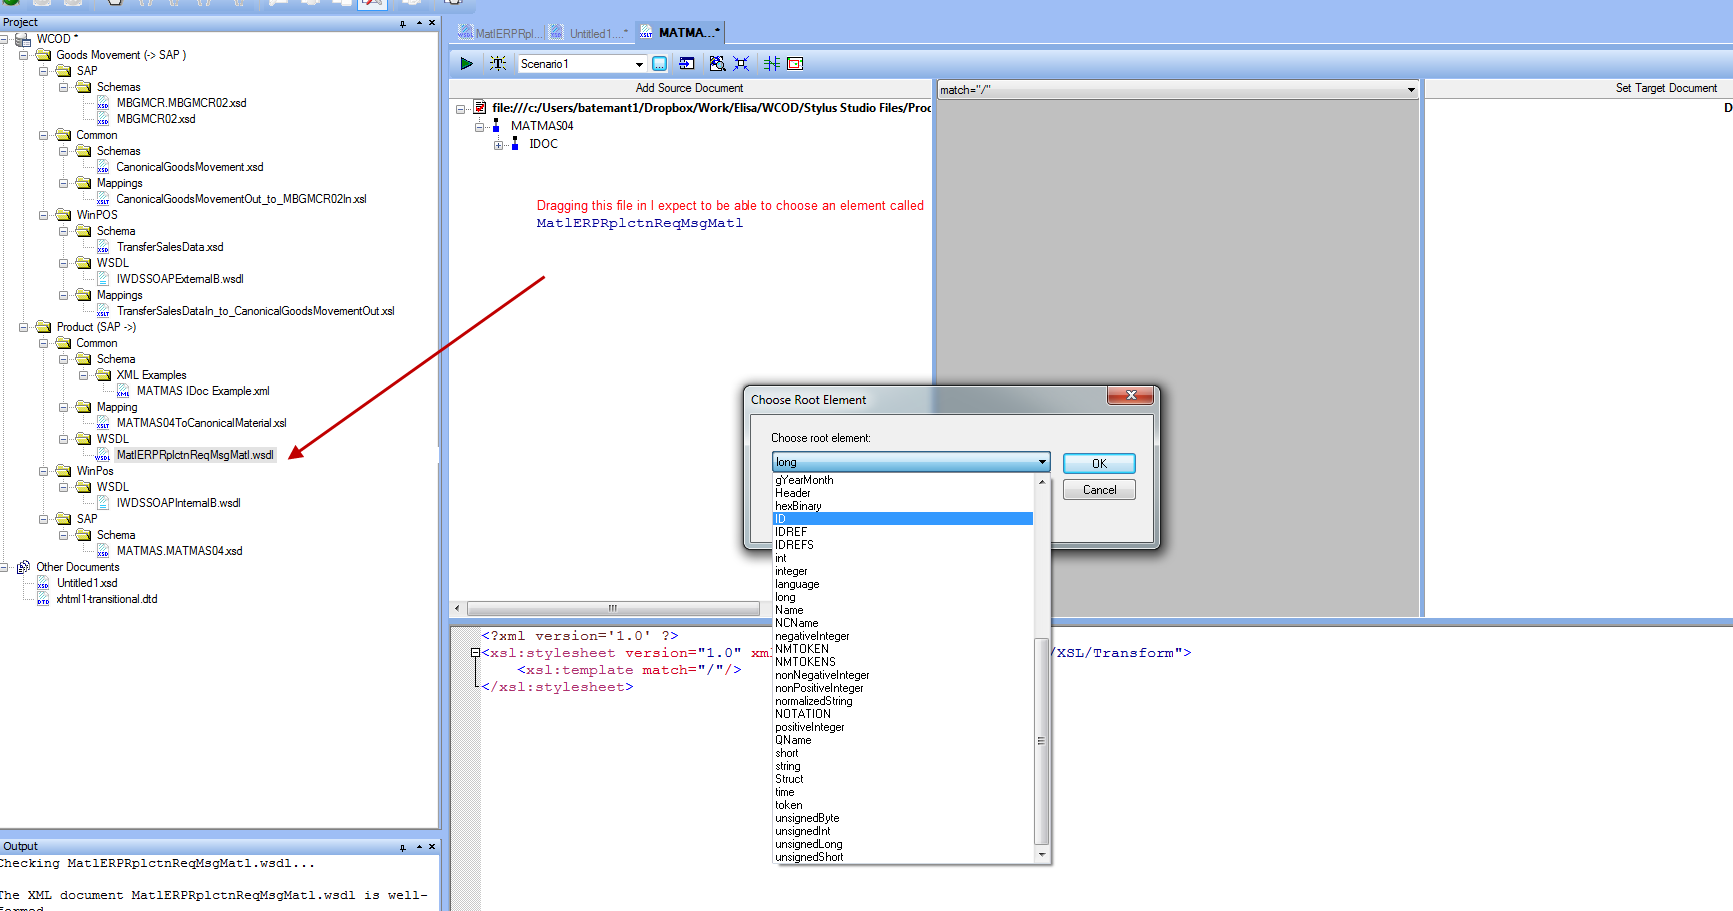Image resolution: width=1733 pixels, height=911 pixels.
Task: Select Untitled1.xsd under Other Documents
Action: [x=87, y=583]
